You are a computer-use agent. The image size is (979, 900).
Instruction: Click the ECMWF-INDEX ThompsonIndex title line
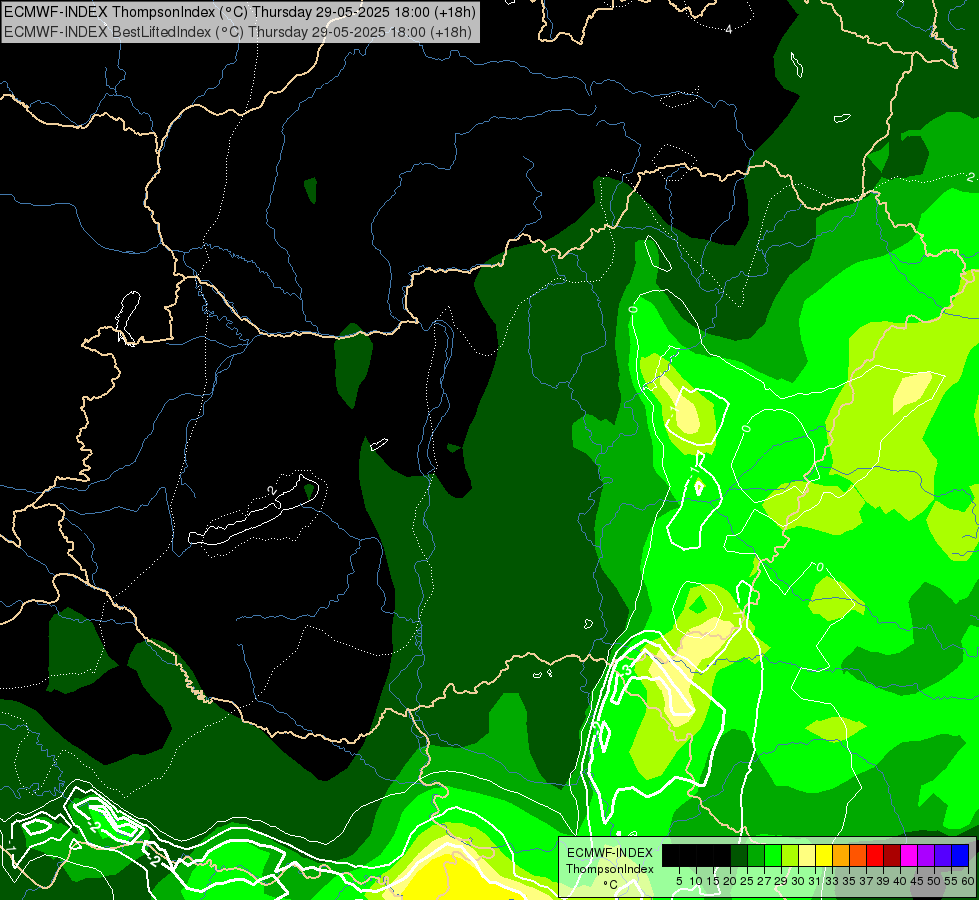click(x=240, y=11)
